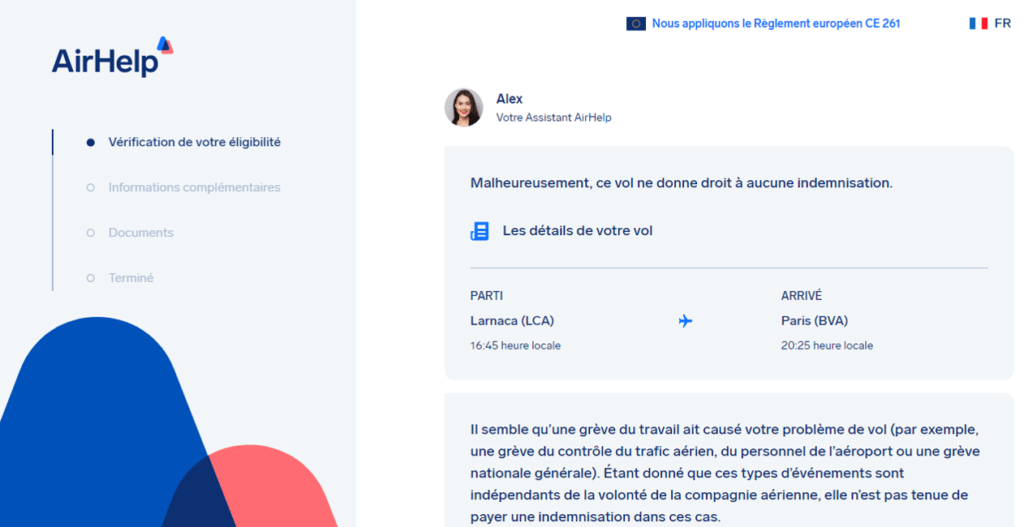Screen dimensions: 1024x527
Task: Click the PARTI label
Action: tap(487, 296)
